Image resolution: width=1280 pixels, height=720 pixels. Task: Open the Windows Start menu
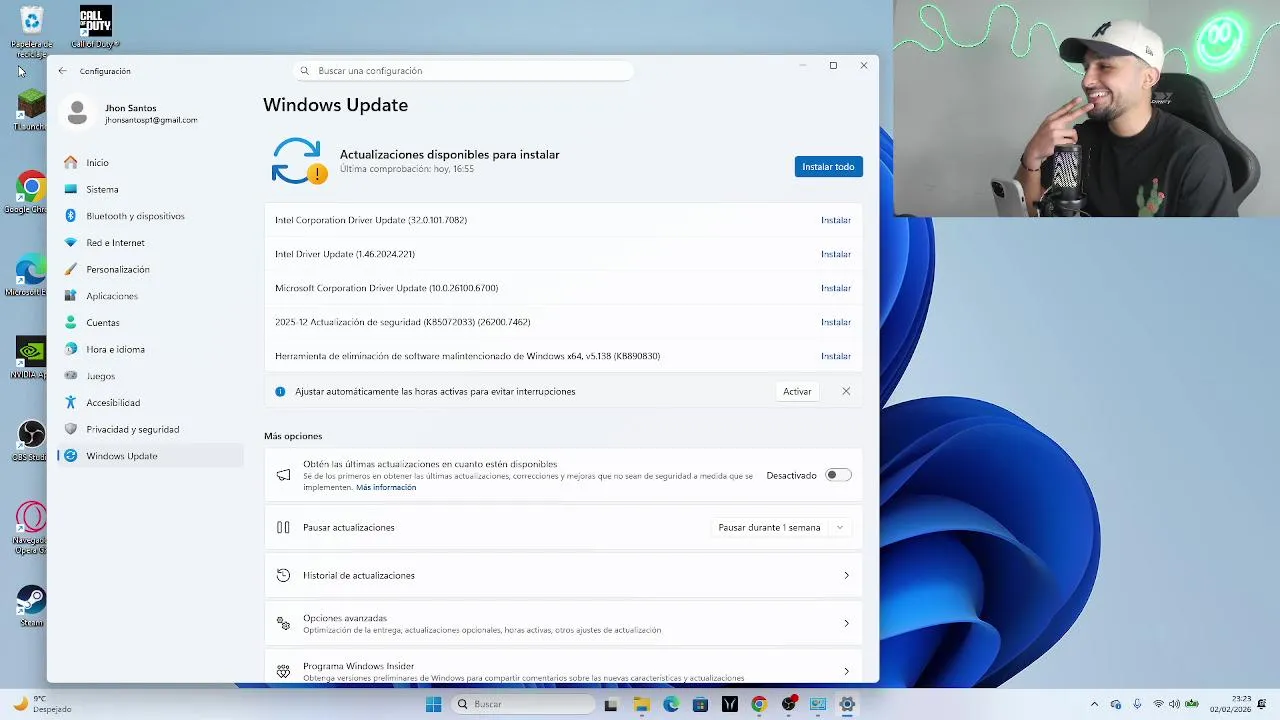[x=433, y=705]
